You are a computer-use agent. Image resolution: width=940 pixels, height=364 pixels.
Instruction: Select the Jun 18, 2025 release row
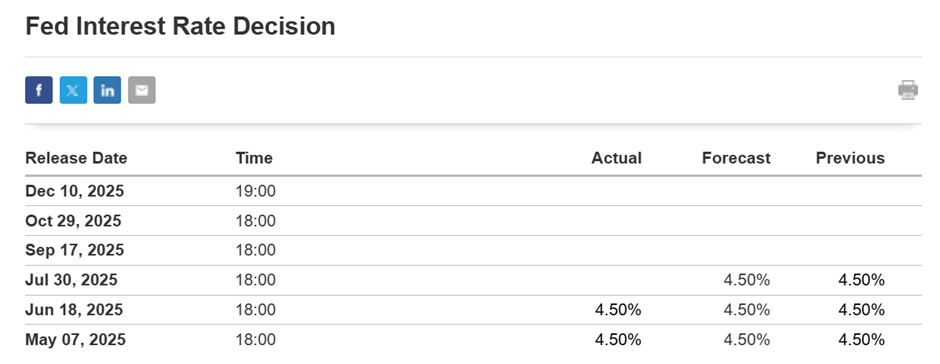tap(473, 310)
